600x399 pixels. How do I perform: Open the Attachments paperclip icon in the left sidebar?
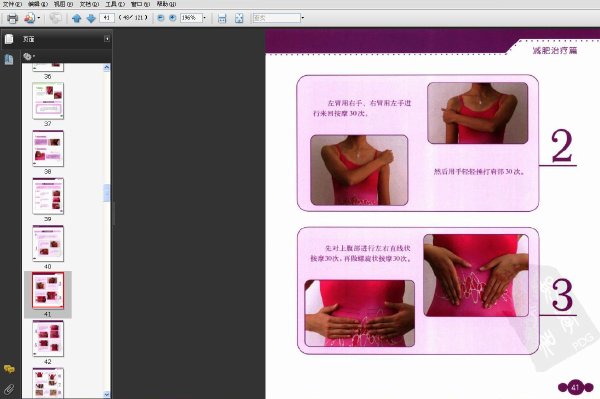[9, 389]
